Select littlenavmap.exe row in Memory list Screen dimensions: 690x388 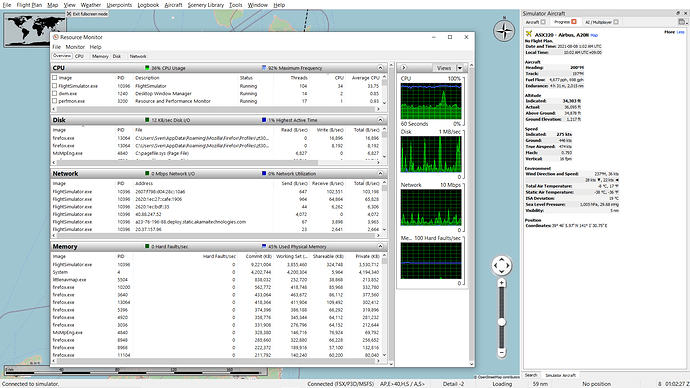216,280
